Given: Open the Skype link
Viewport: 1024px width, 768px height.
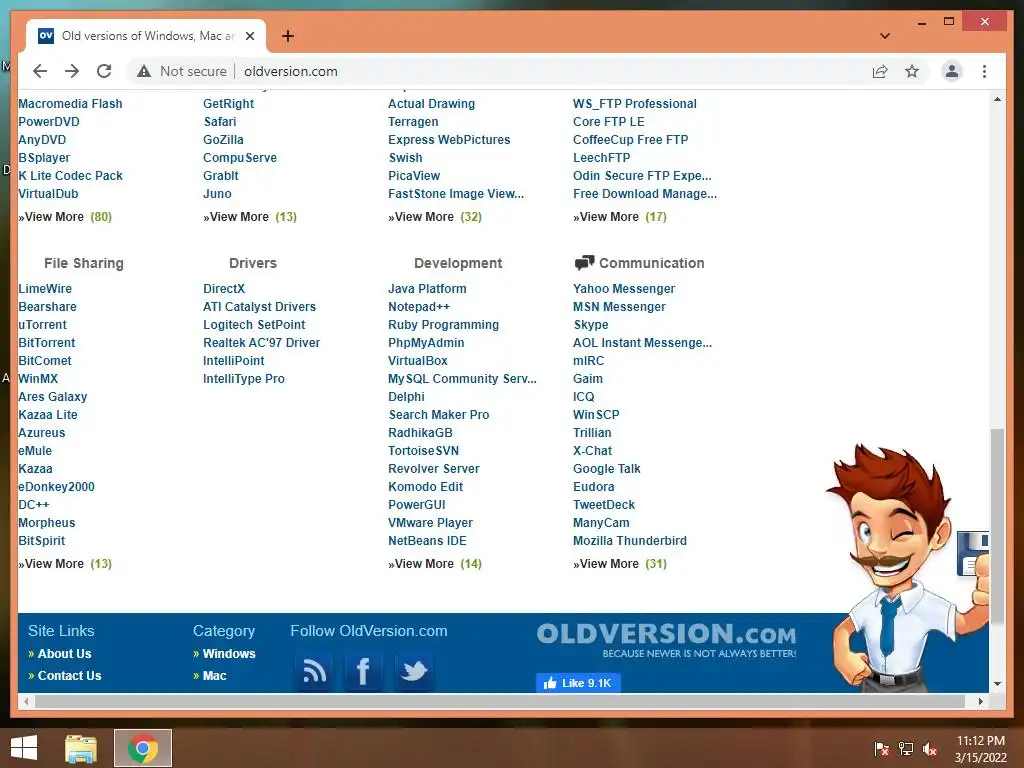Looking at the screenshot, I should click(x=591, y=325).
